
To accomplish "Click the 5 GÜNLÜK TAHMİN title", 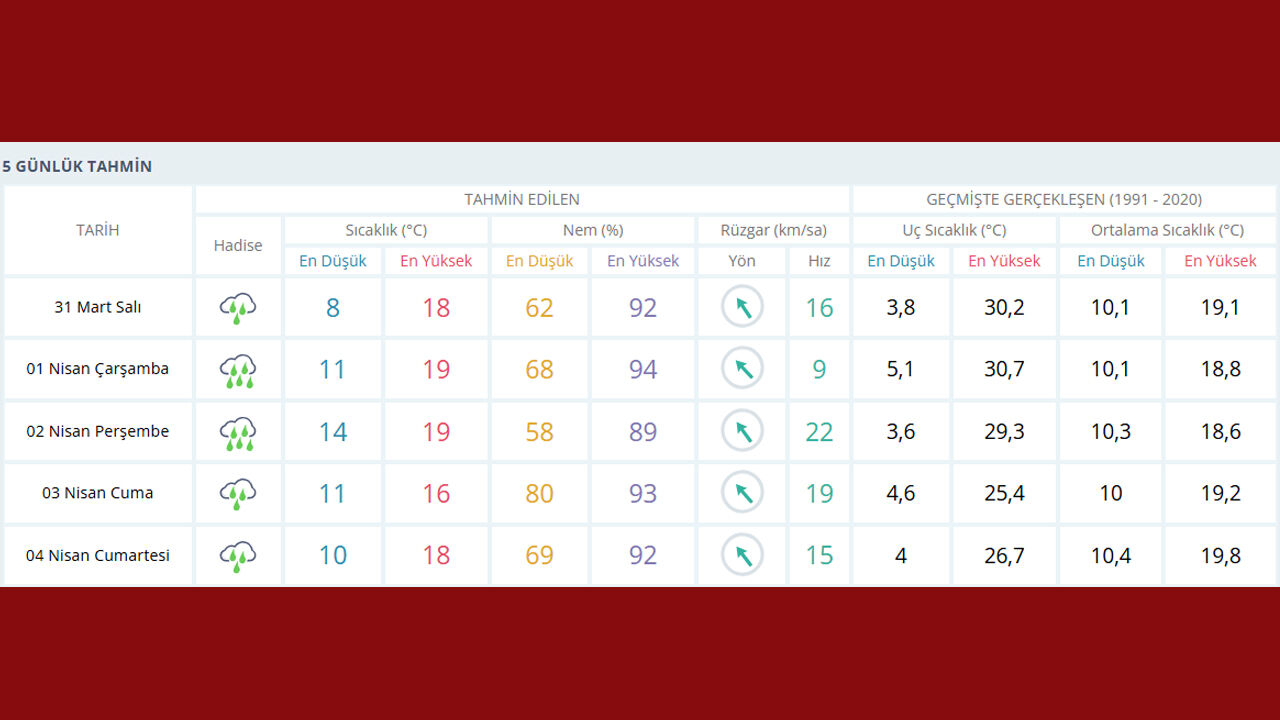I will pyautogui.click(x=77, y=166).
